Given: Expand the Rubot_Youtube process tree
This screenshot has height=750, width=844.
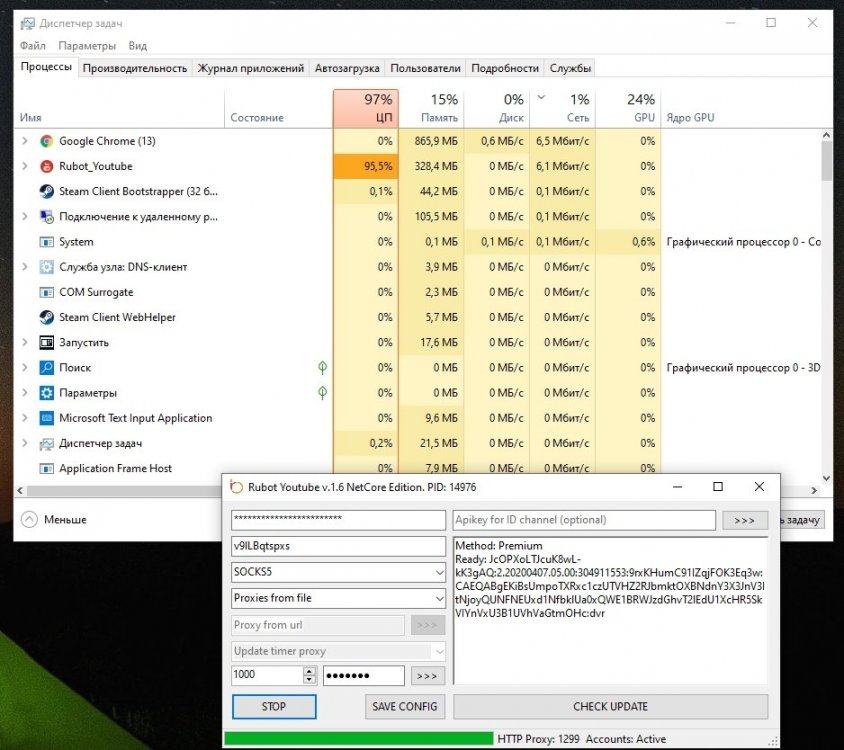Looking at the screenshot, I should tap(25, 166).
